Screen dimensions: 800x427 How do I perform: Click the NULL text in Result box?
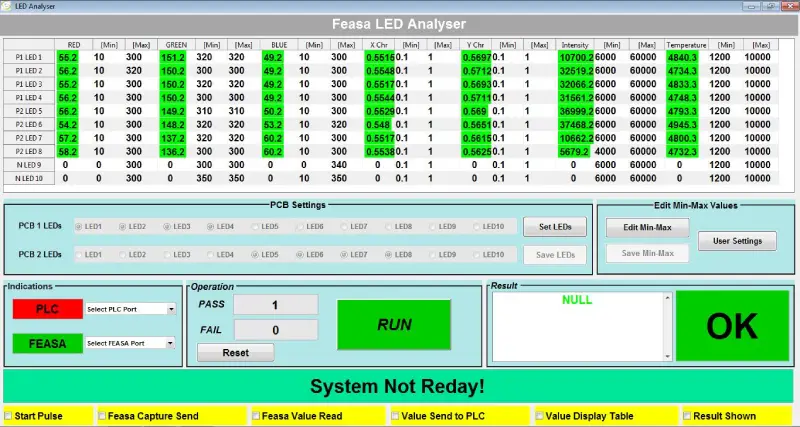577,300
